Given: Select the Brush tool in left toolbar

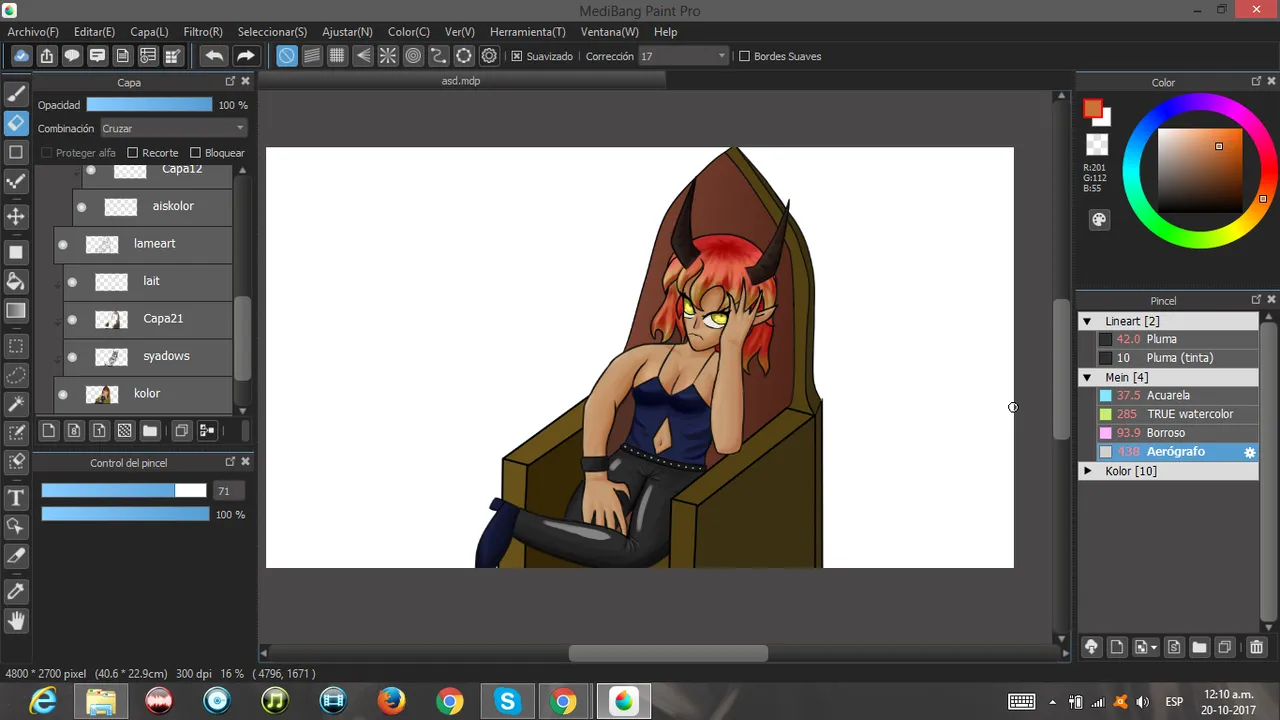Looking at the screenshot, I should [16, 93].
